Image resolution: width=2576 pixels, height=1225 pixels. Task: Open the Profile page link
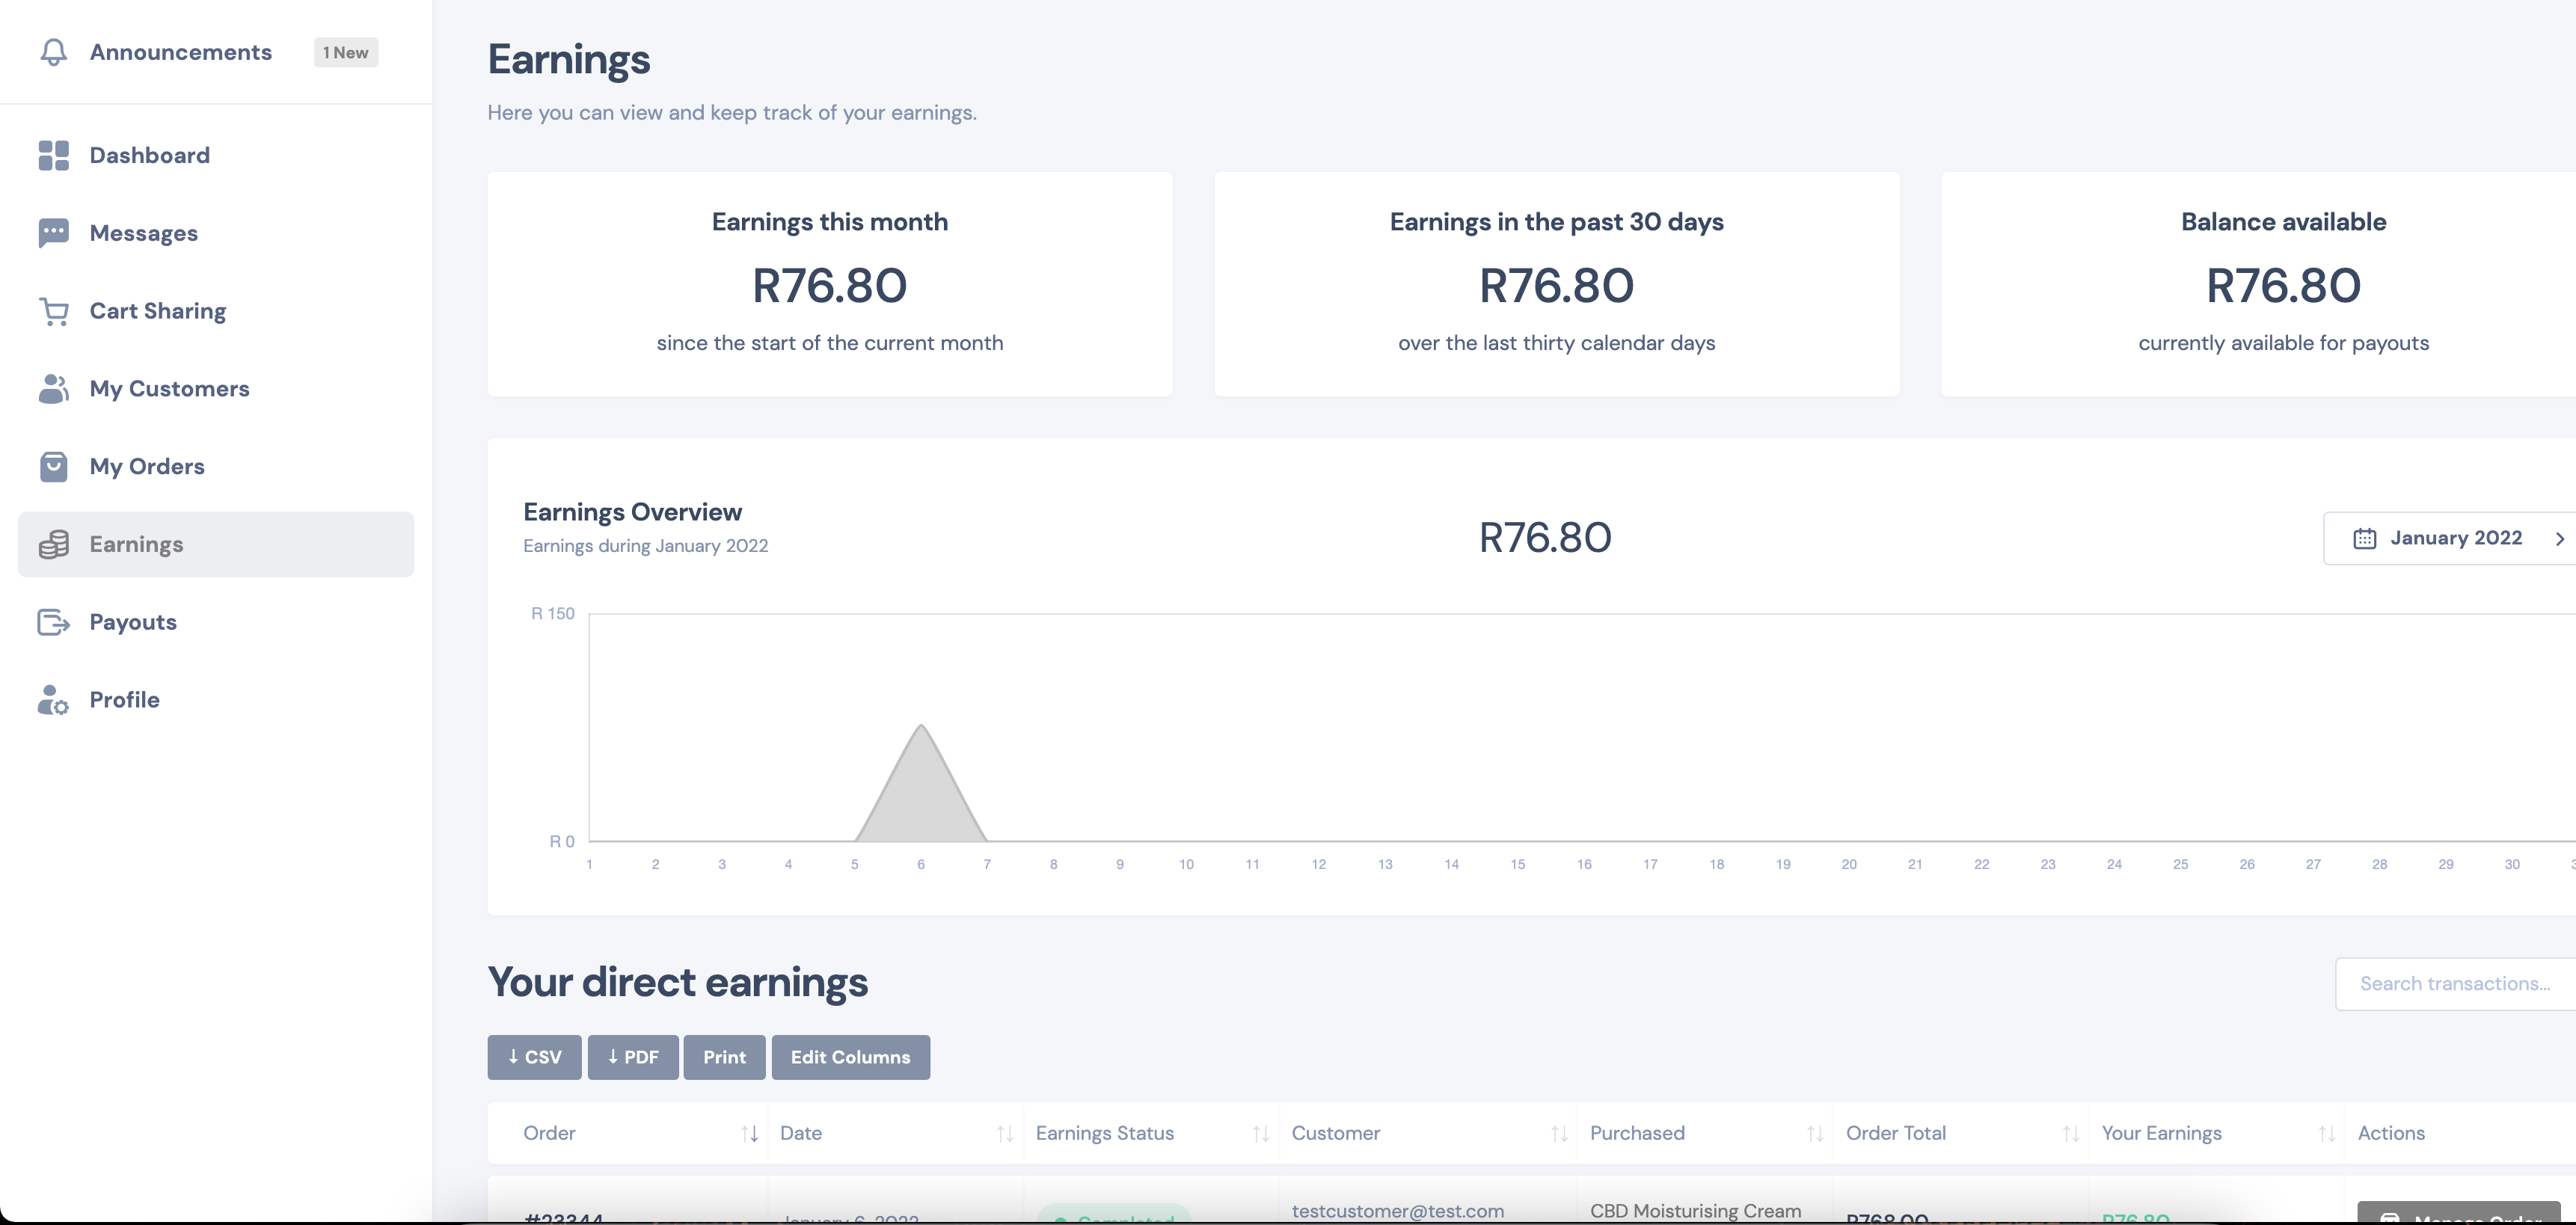216,700
